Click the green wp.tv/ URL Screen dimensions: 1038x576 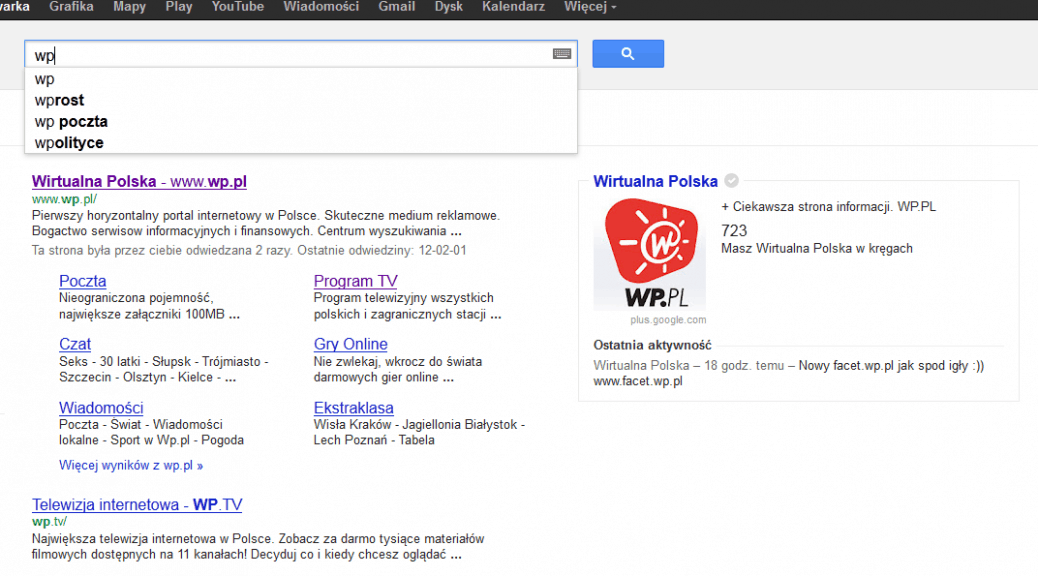click(x=50, y=522)
